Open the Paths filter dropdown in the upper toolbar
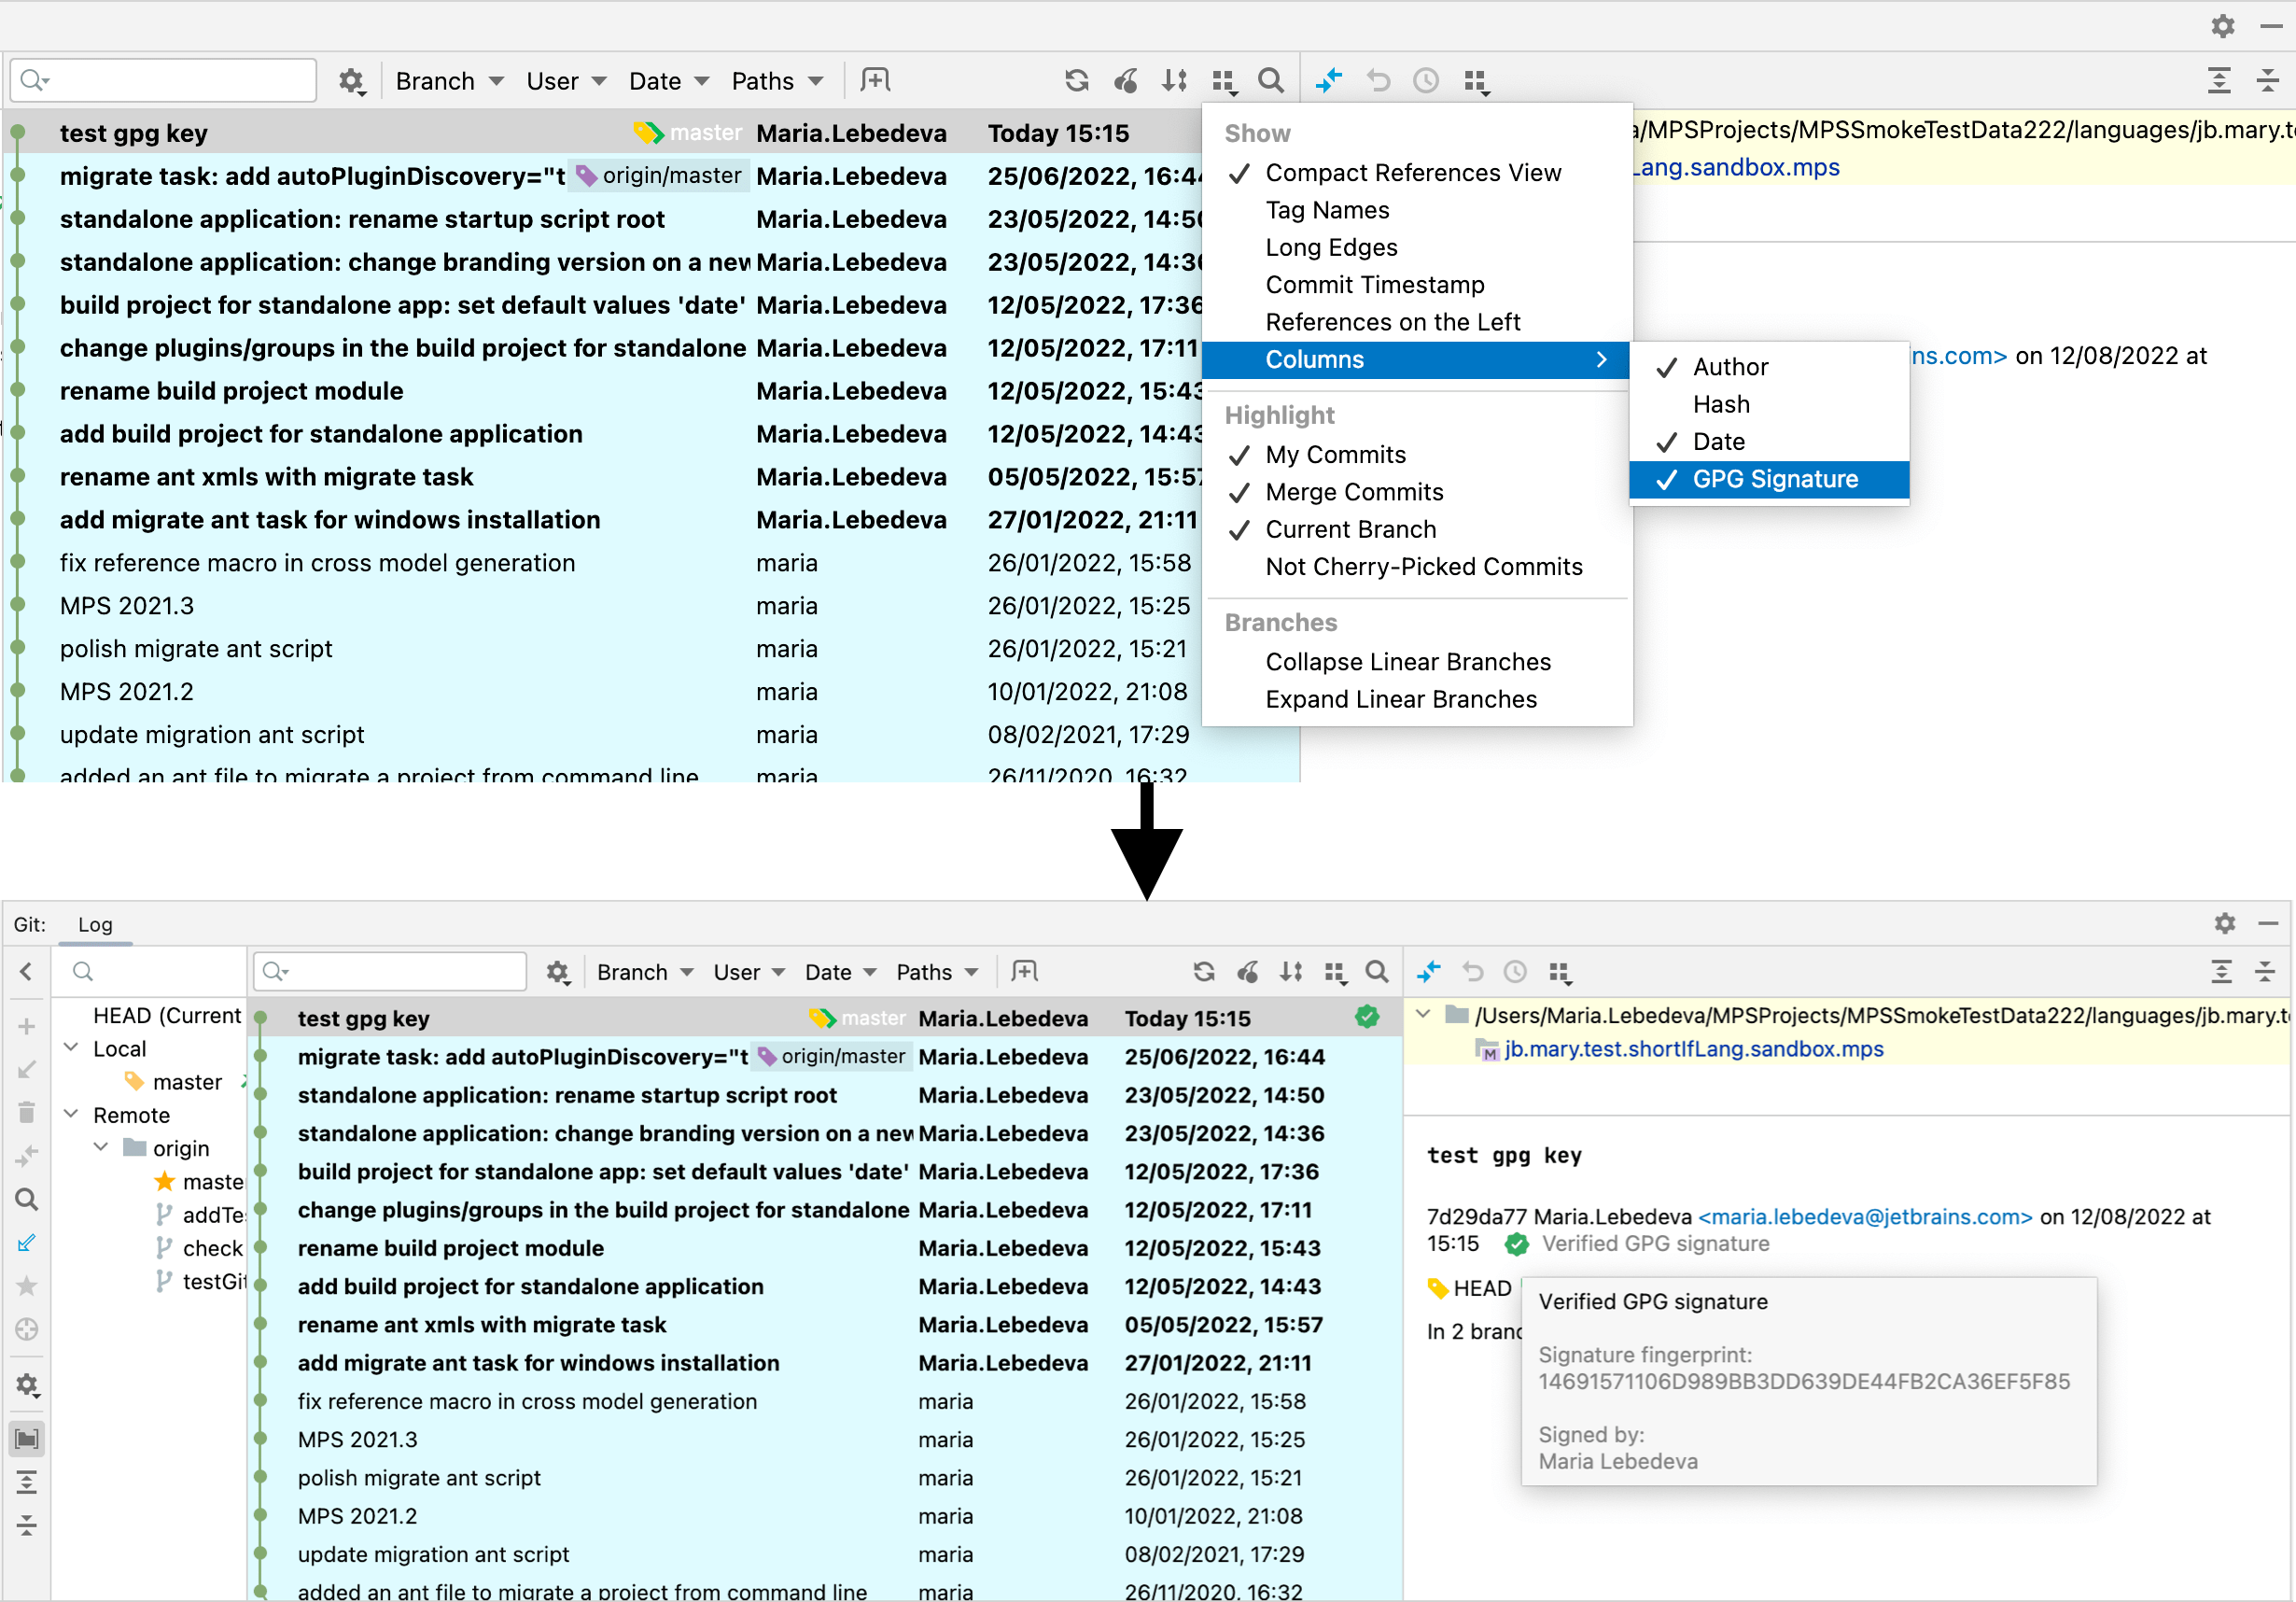The height and width of the screenshot is (1602, 2296). 776,81
